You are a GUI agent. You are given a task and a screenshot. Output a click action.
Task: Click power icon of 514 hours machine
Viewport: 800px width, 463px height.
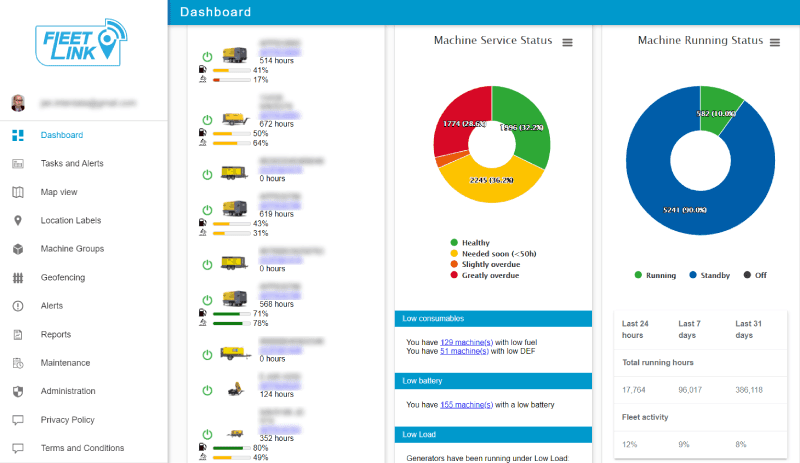tap(207, 56)
